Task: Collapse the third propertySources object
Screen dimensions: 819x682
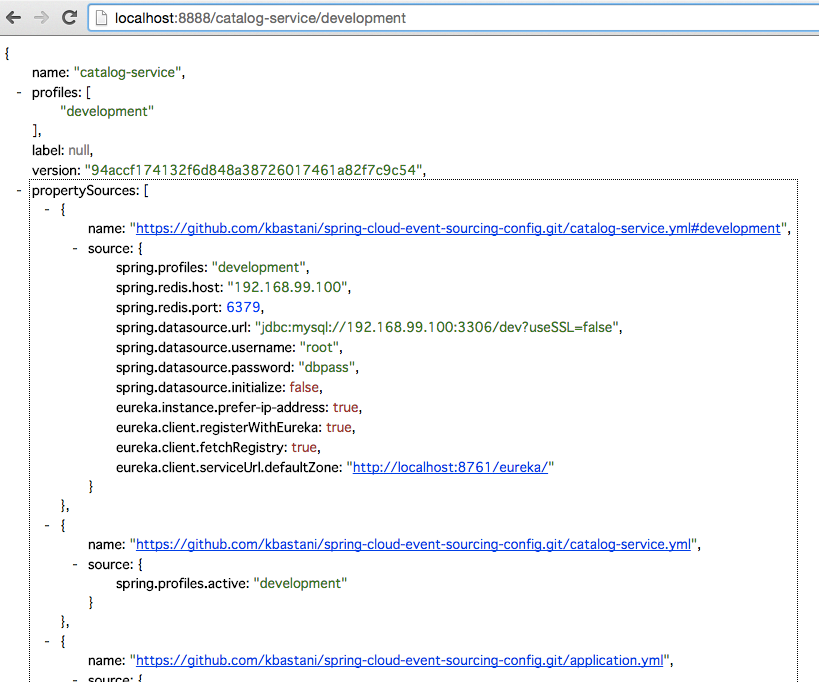Action: coord(47,641)
